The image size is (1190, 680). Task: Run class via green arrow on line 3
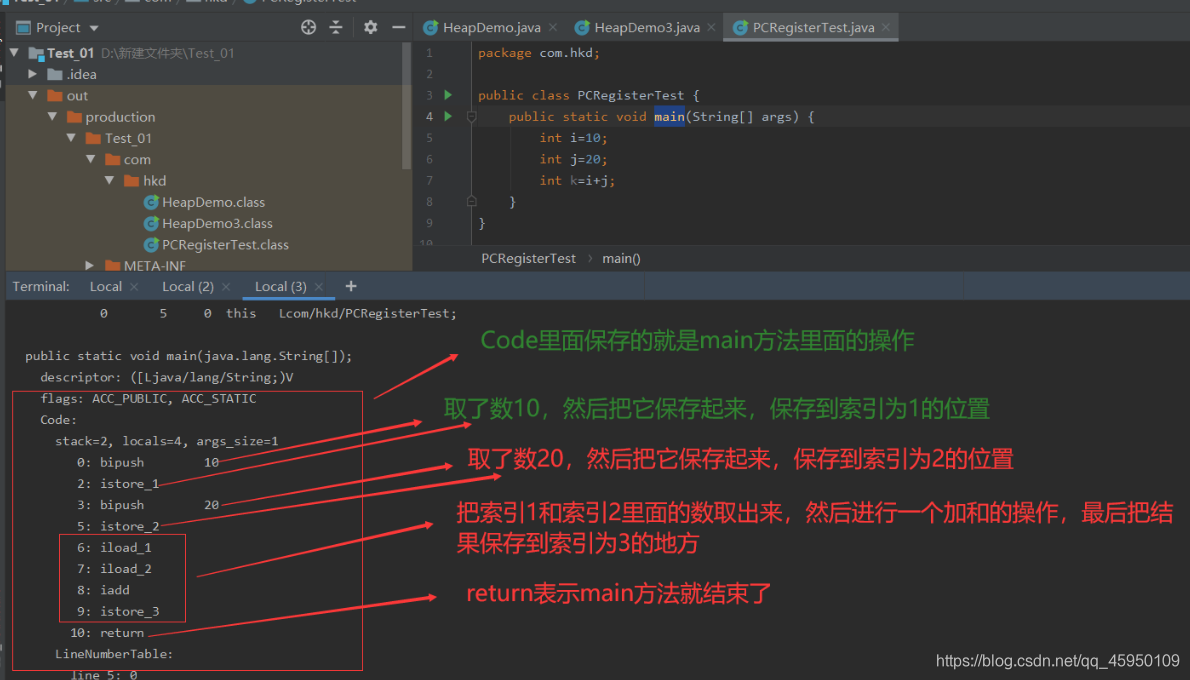[449, 95]
